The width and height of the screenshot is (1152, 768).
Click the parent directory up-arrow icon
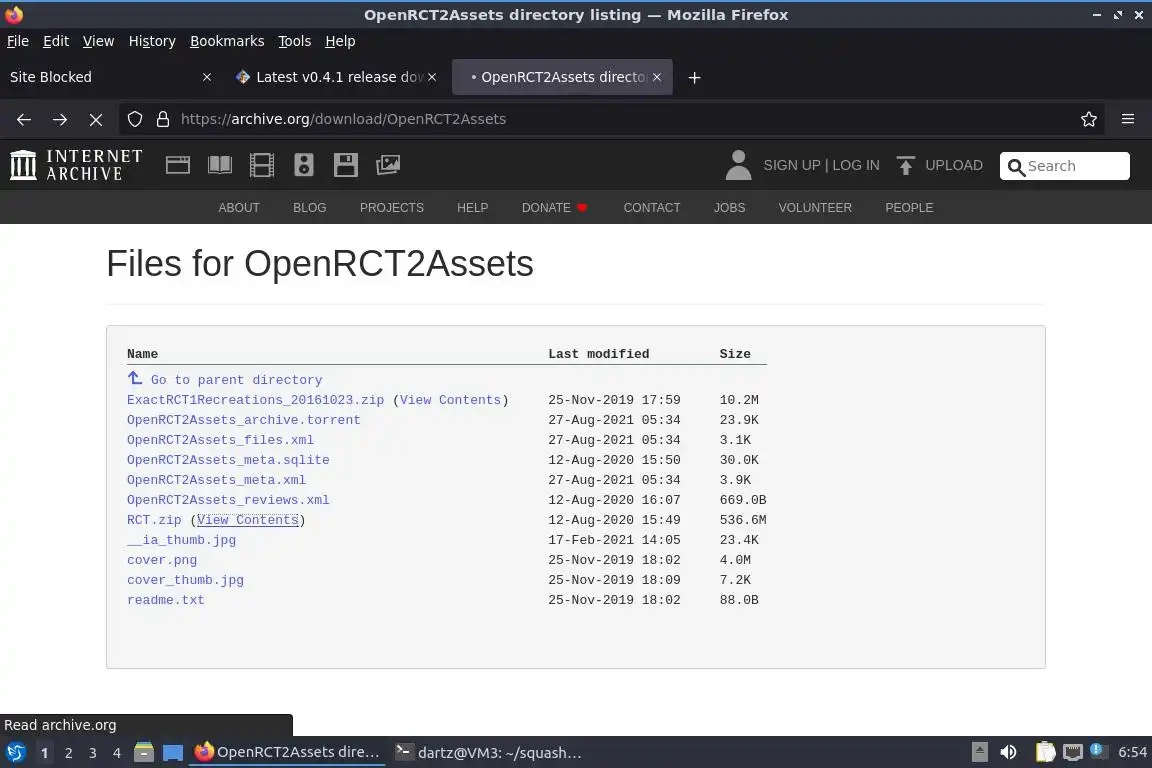[135, 378]
